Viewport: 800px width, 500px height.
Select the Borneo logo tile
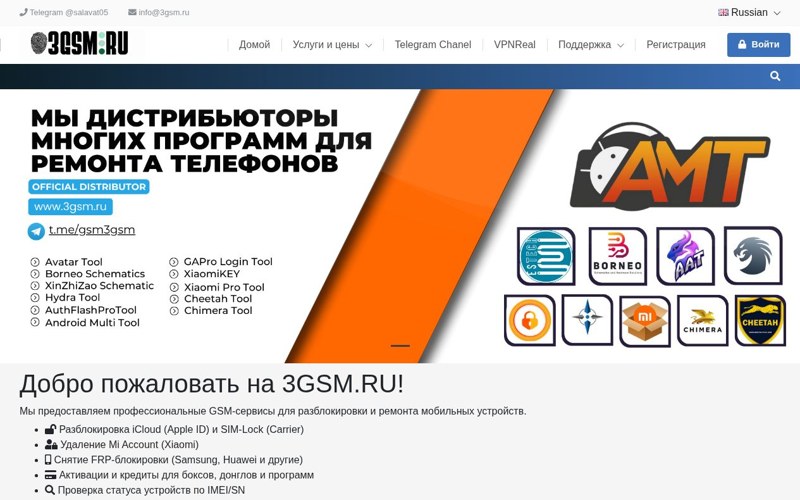coord(618,256)
